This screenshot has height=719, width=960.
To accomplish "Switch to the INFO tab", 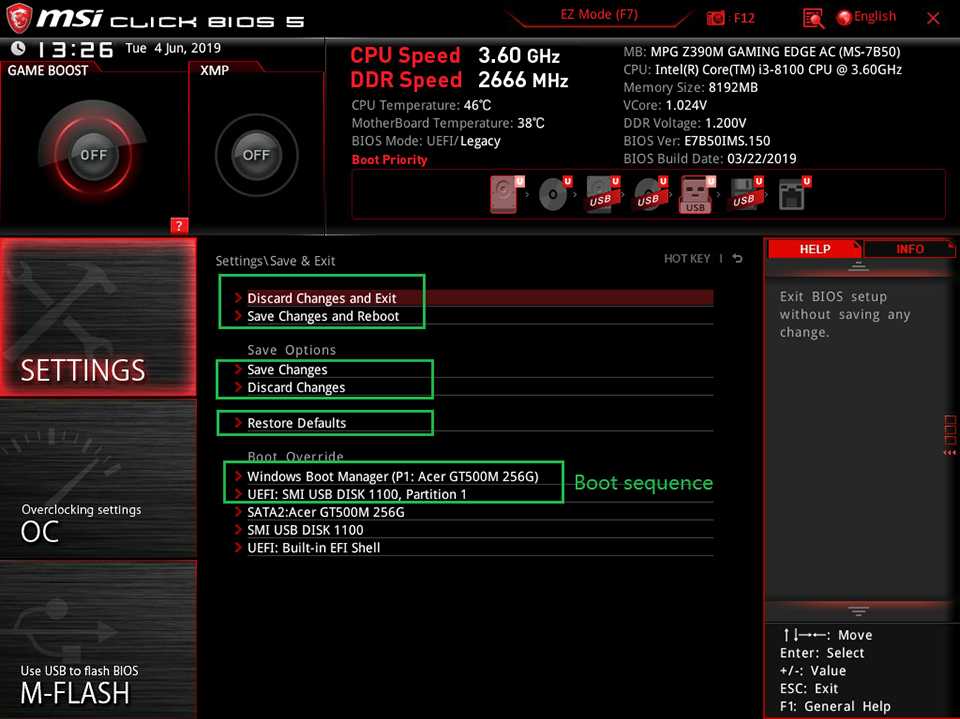I will (x=909, y=249).
